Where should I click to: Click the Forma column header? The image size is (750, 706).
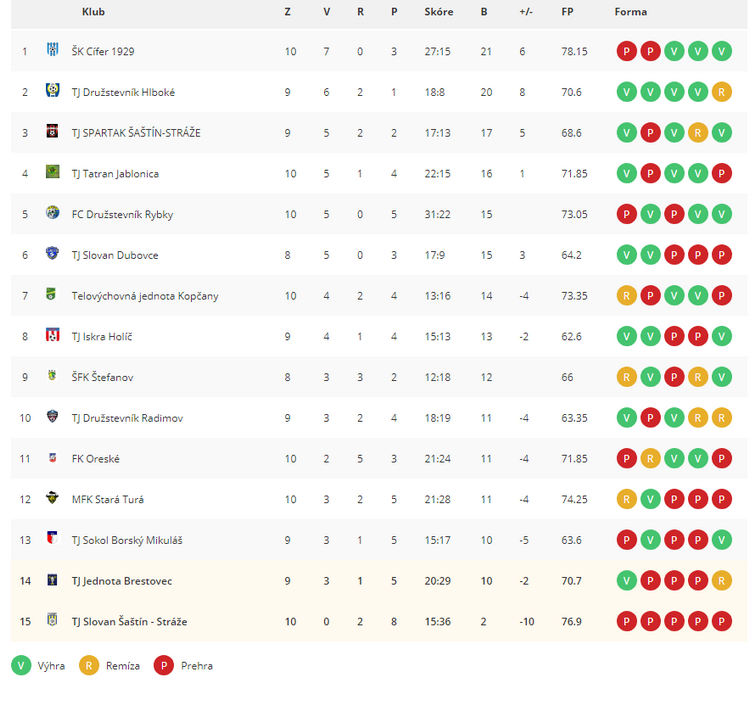click(630, 12)
